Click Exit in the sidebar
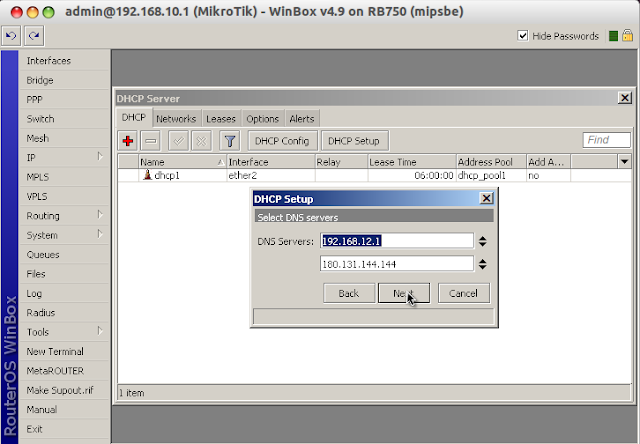 click(64, 429)
